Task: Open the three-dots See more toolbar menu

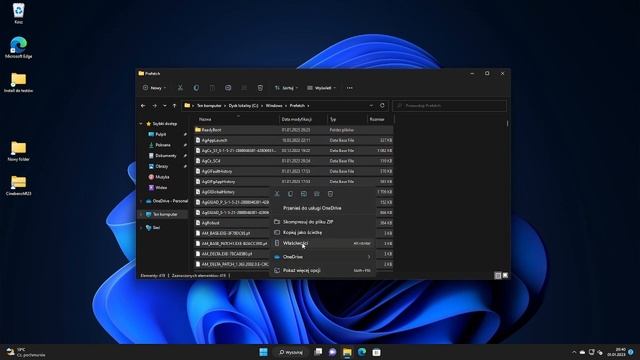Action: (349, 88)
